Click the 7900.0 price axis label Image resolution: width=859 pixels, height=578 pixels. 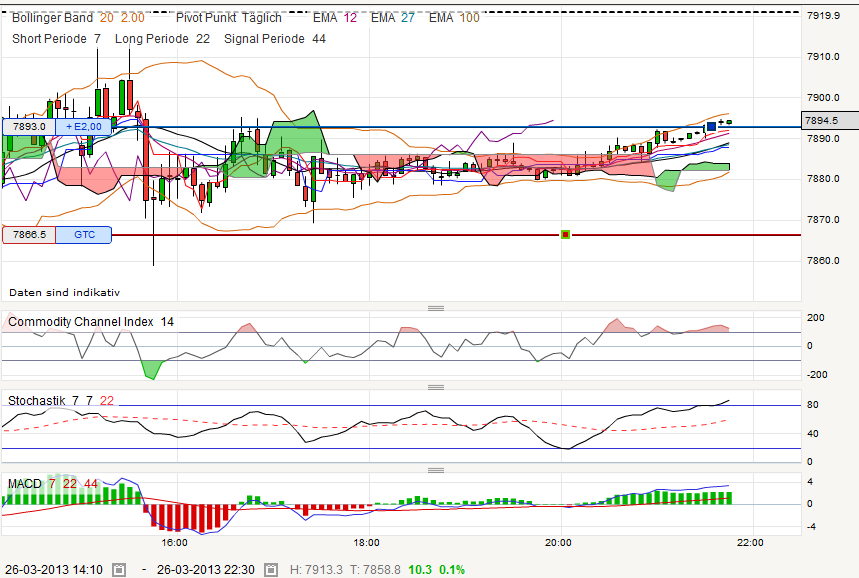[823, 98]
